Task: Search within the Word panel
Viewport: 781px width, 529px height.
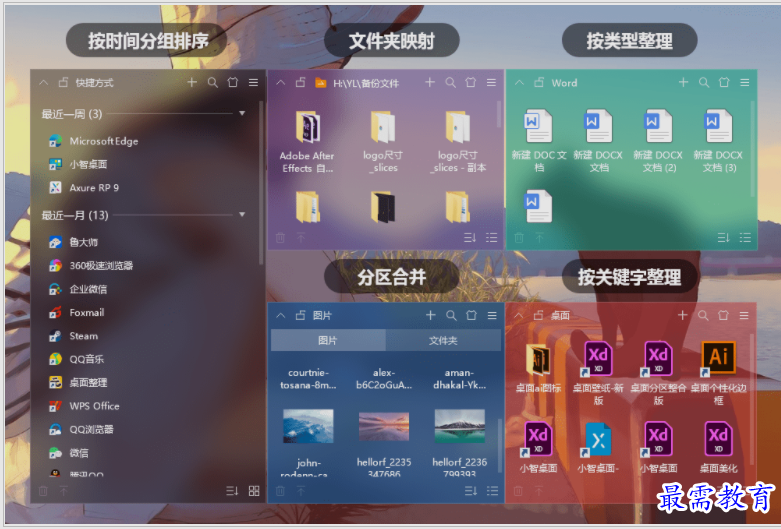Action: pyautogui.click(x=704, y=83)
